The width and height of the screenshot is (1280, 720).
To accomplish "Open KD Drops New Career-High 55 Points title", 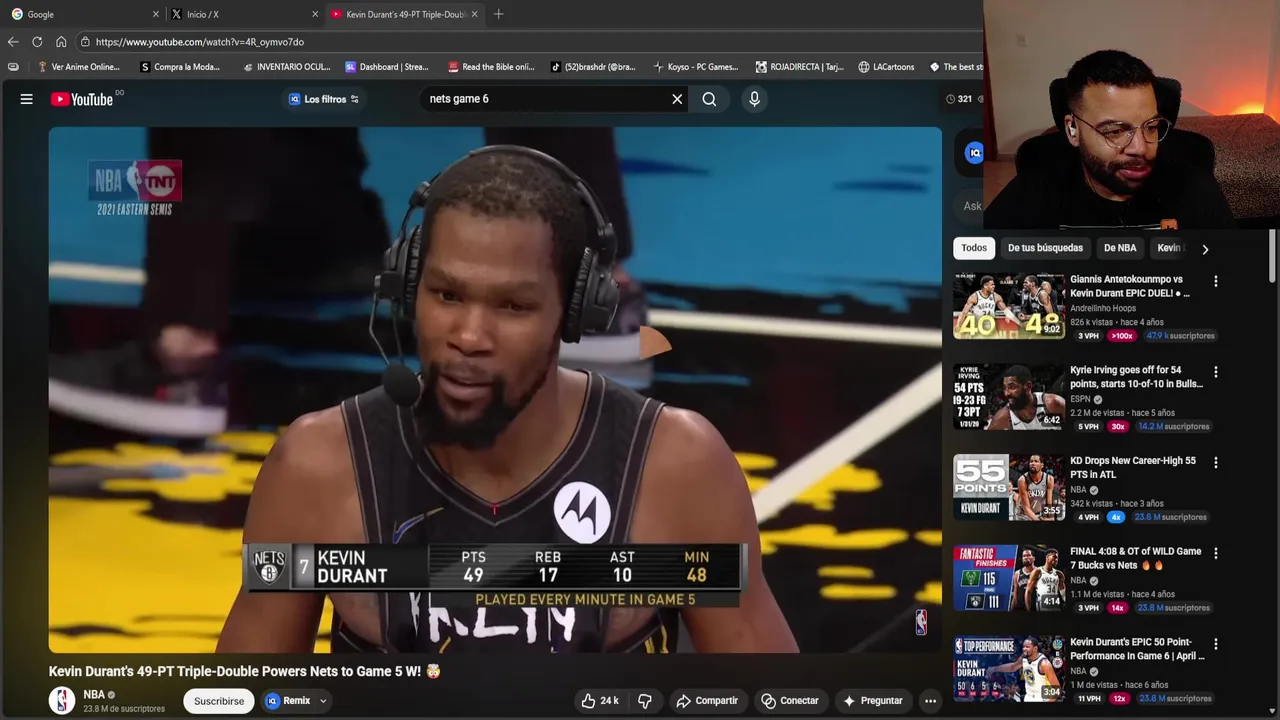I will tap(1132, 468).
